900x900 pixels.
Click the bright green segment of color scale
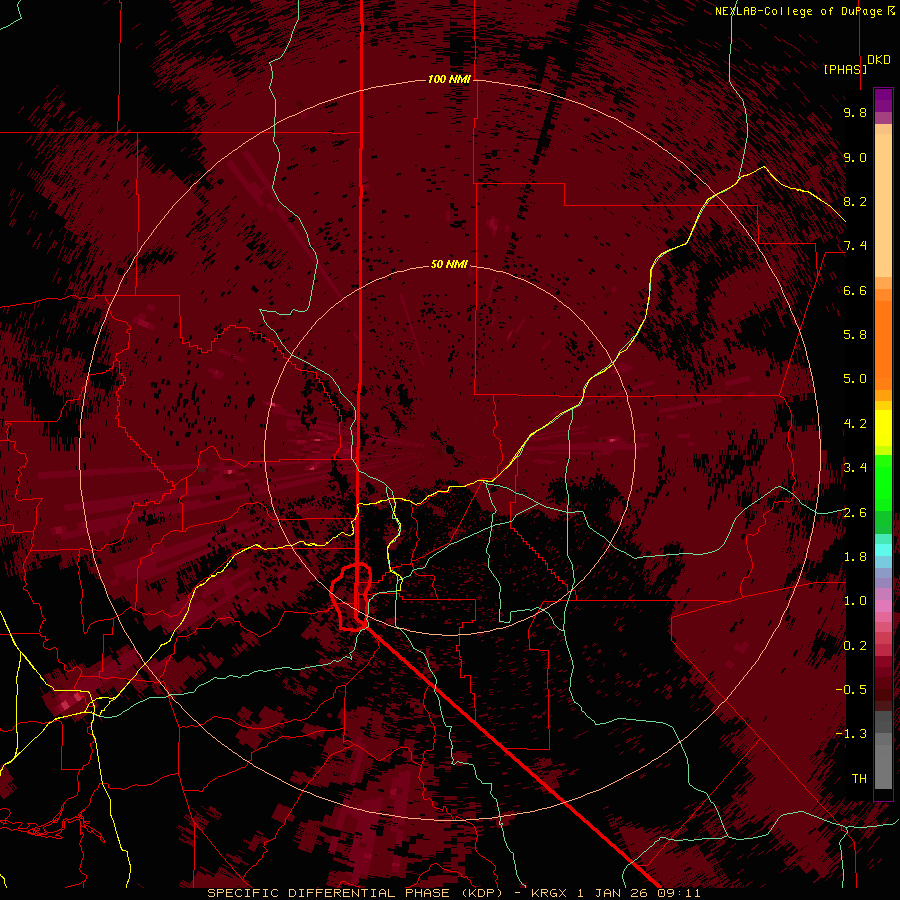pyautogui.click(x=883, y=482)
